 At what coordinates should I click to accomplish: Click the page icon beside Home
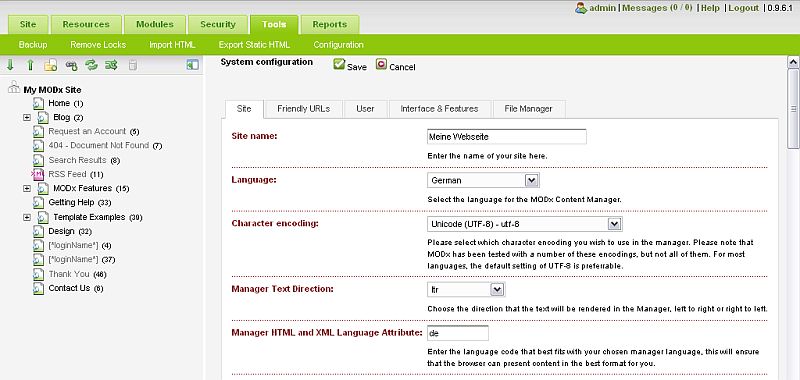38,104
